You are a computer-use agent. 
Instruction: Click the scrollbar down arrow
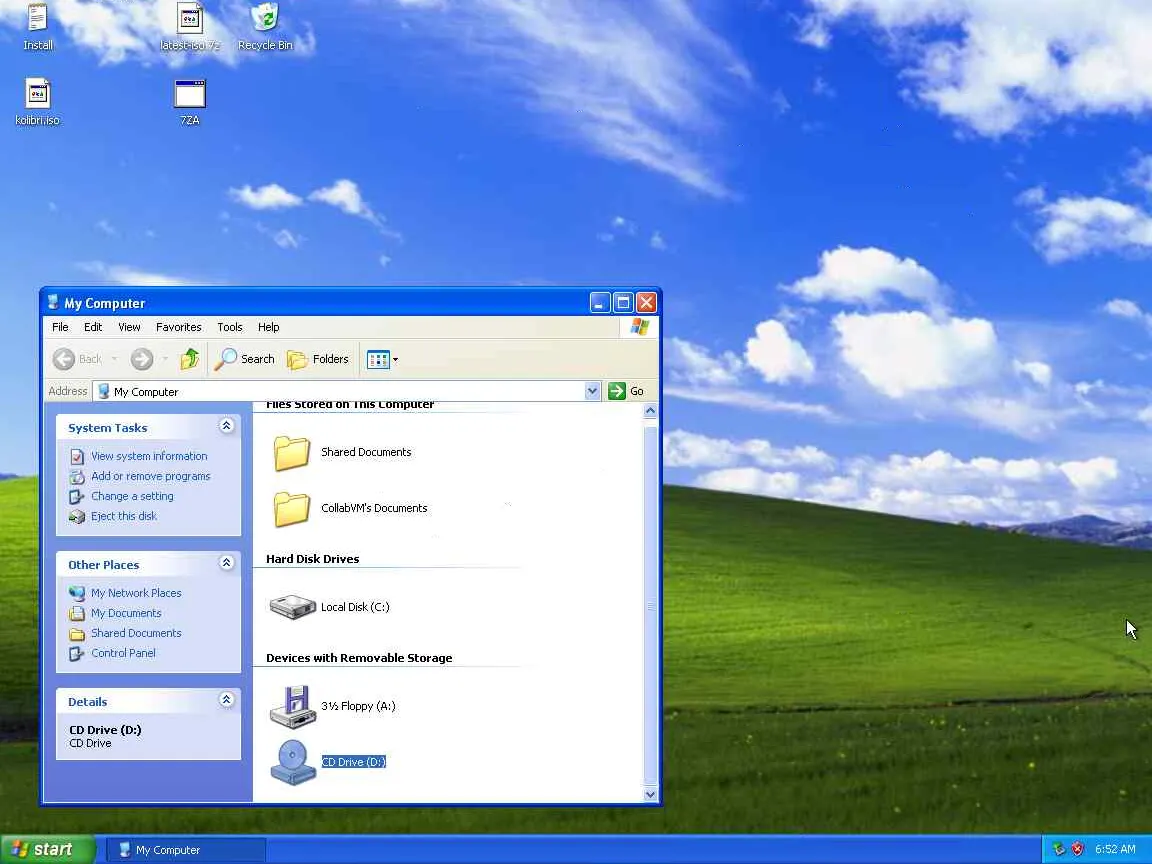(650, 794)
